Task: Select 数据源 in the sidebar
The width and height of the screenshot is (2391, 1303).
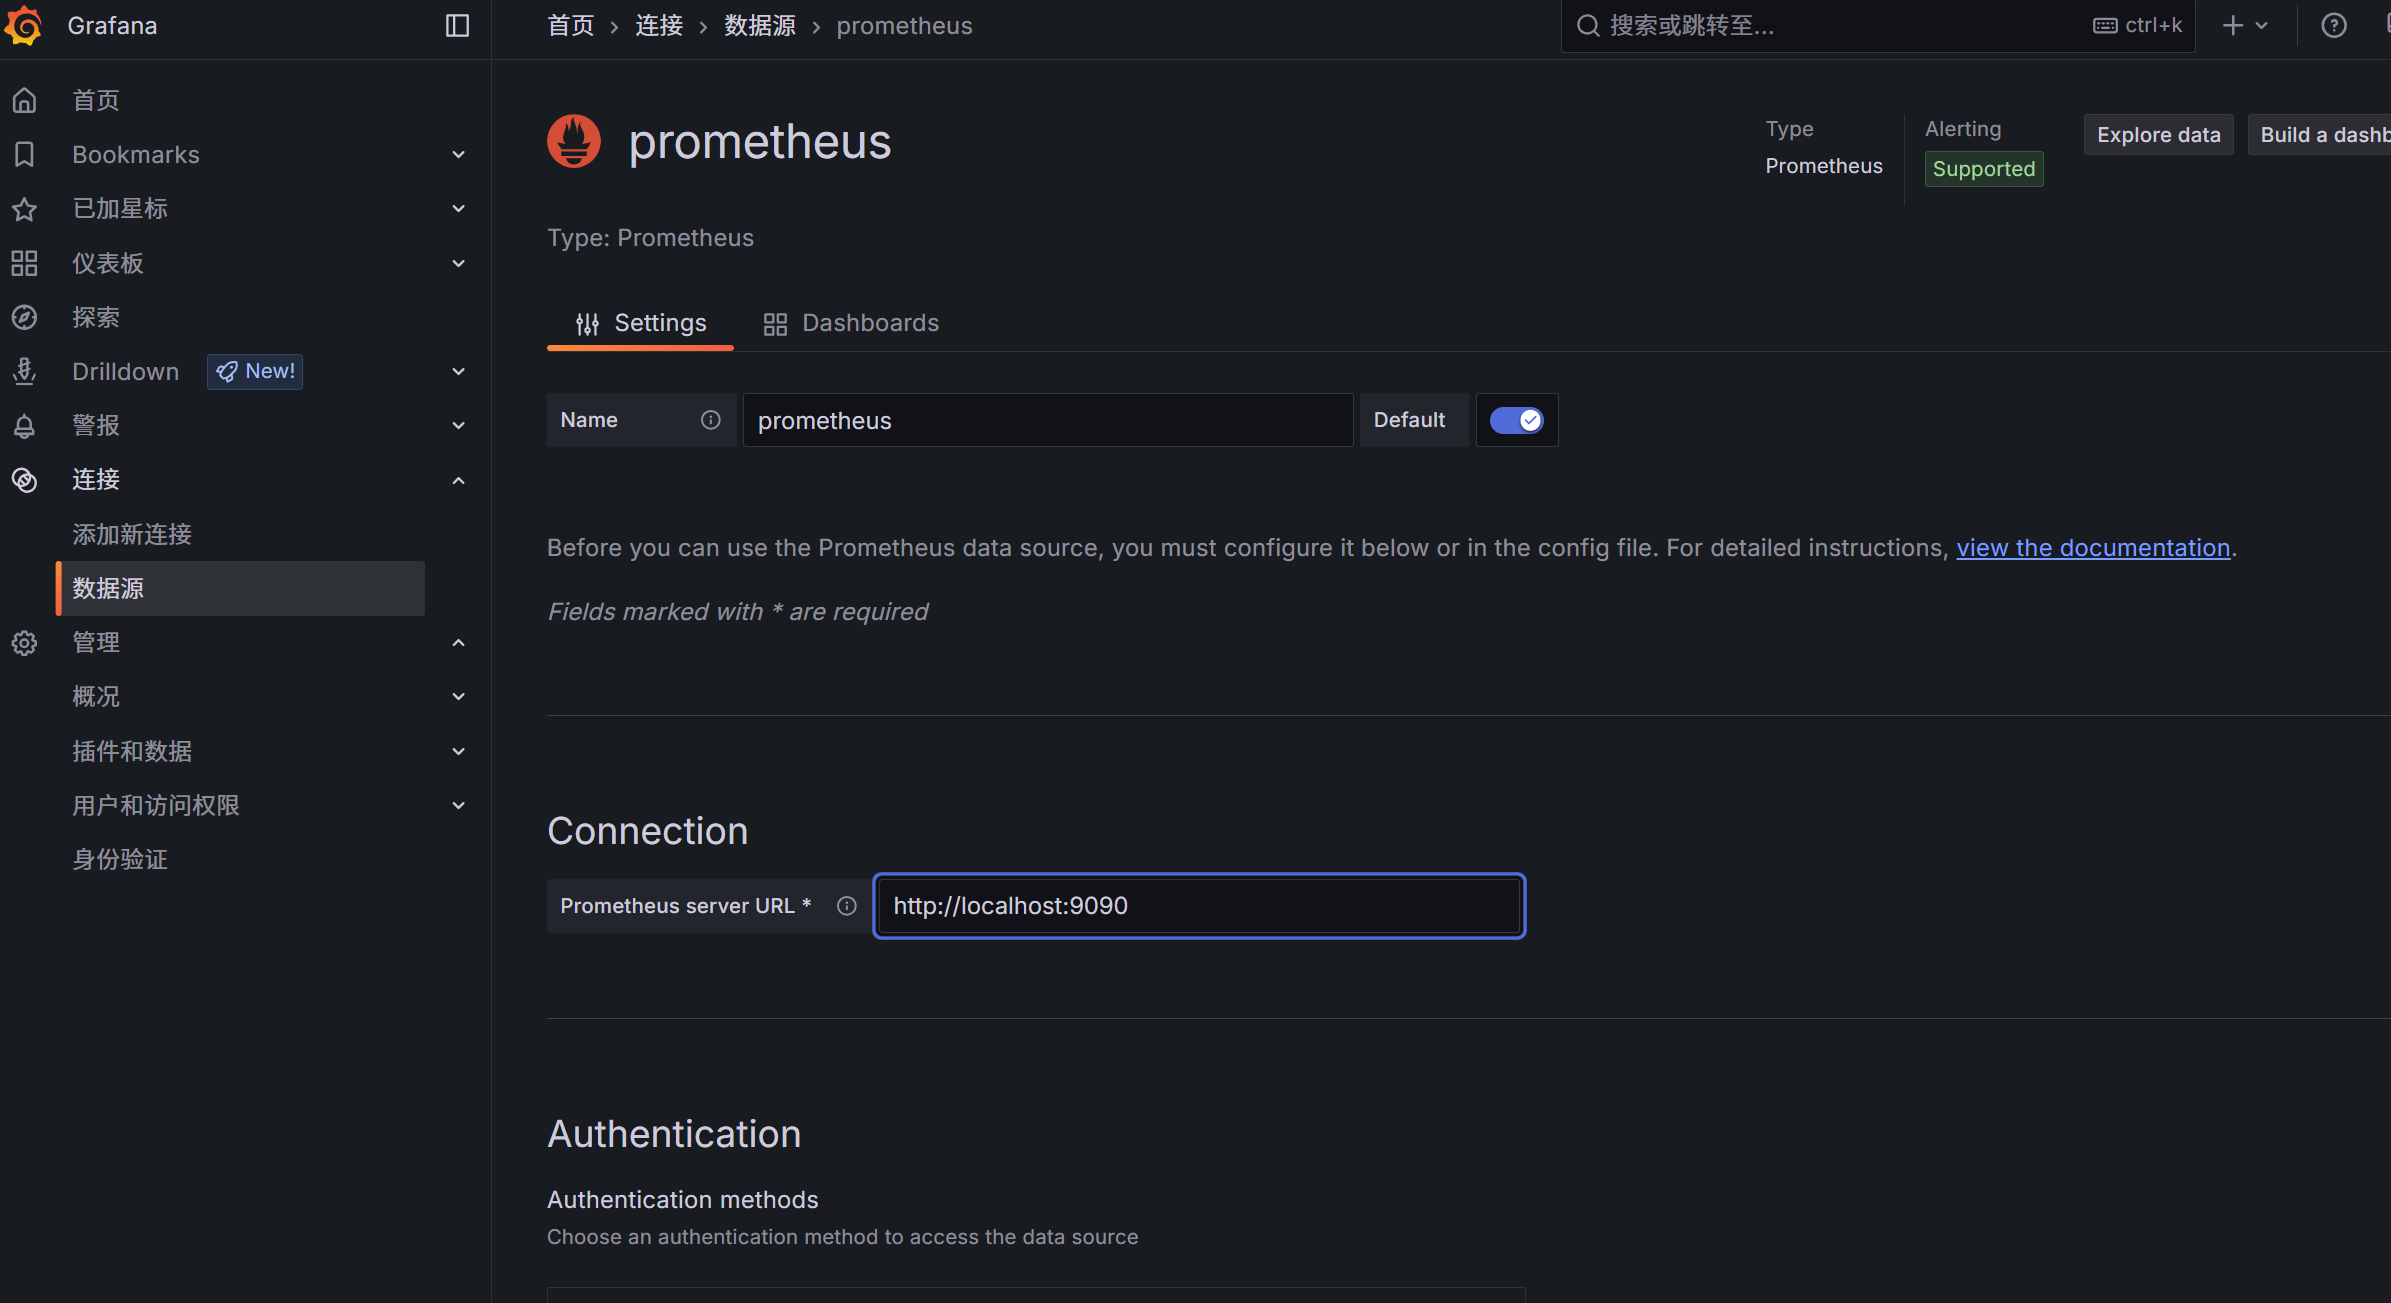Action: (240, 588)
